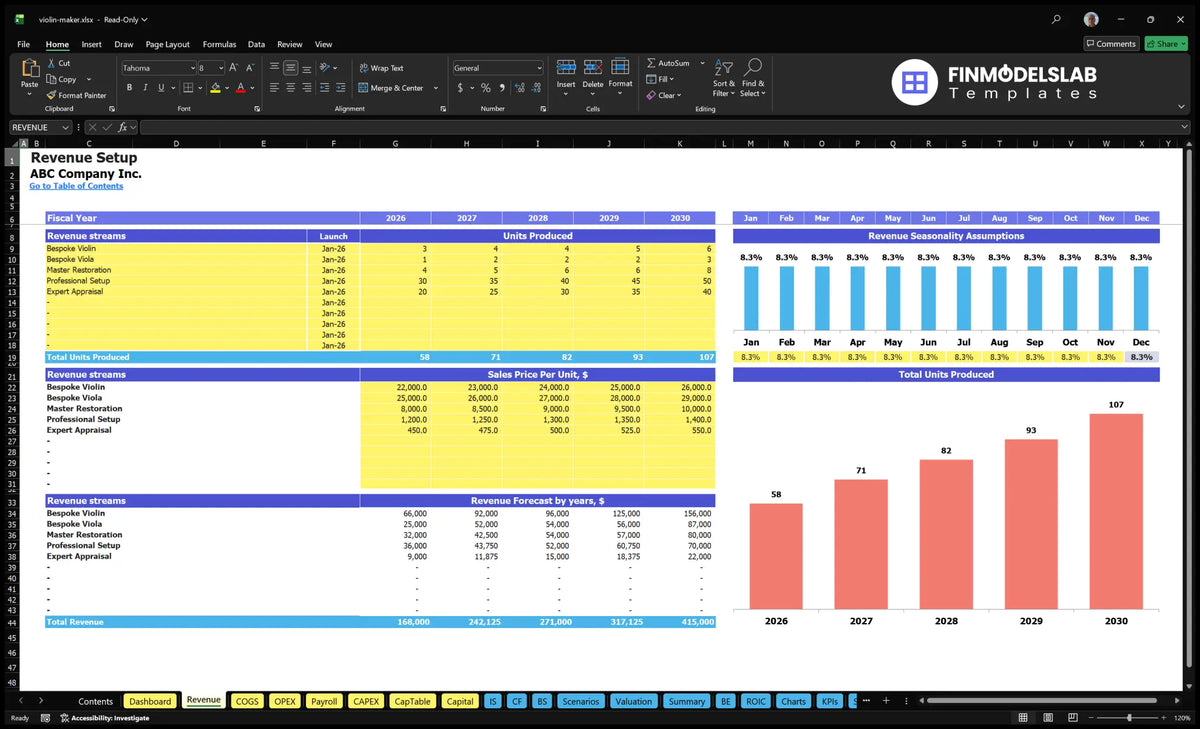Click the Increase Font Size icon
This screenshot has height=729, width=1200.
(x=234, y=68)
